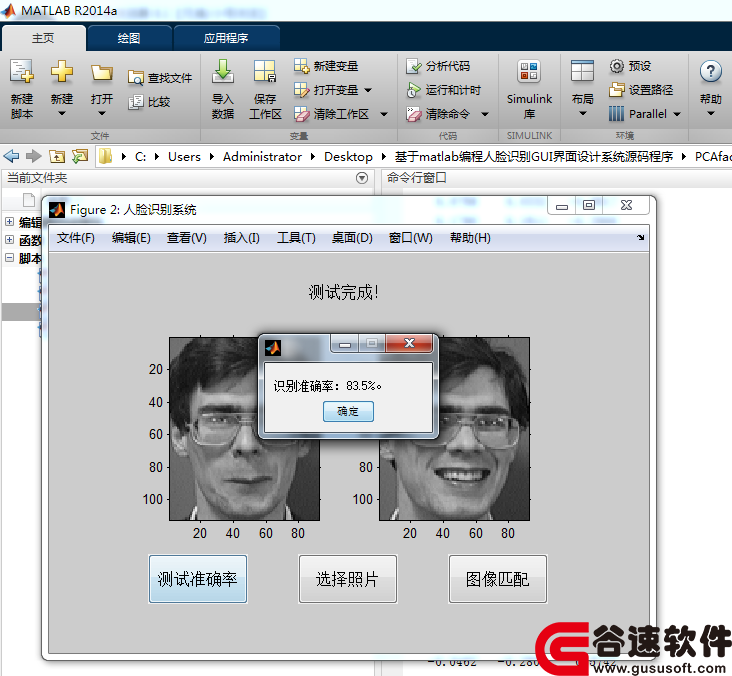Image resolution: width=732 pixels, height=676 pixels.
Task: Click the 新建脚本 (New Script) icon
Action: (x=21, y=72)
